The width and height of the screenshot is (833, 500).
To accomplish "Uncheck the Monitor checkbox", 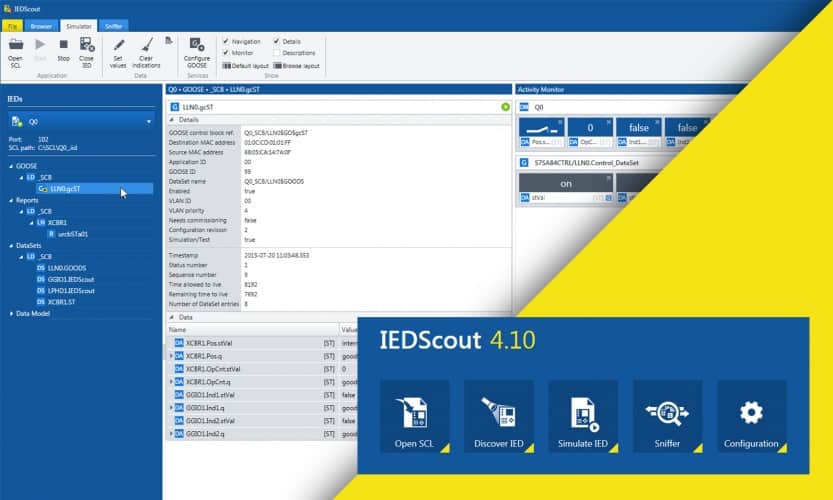I will click(226, 53).
